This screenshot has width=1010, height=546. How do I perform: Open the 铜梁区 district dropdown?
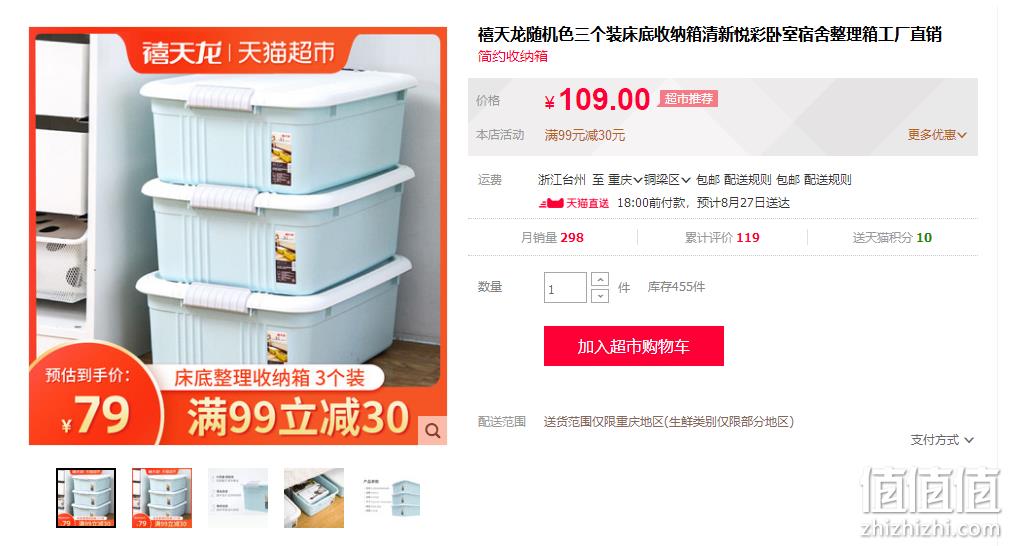(667, 180)
